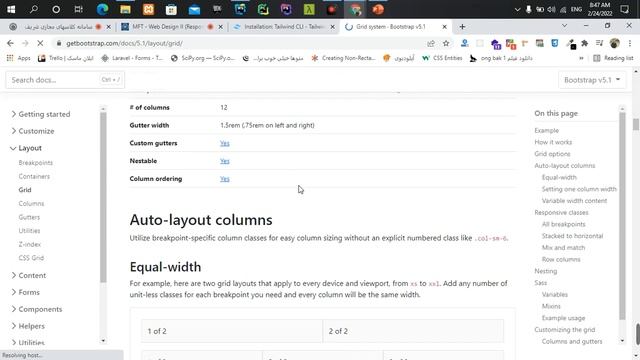Open the tab search dropdown arrow

(x=564, y=26)
